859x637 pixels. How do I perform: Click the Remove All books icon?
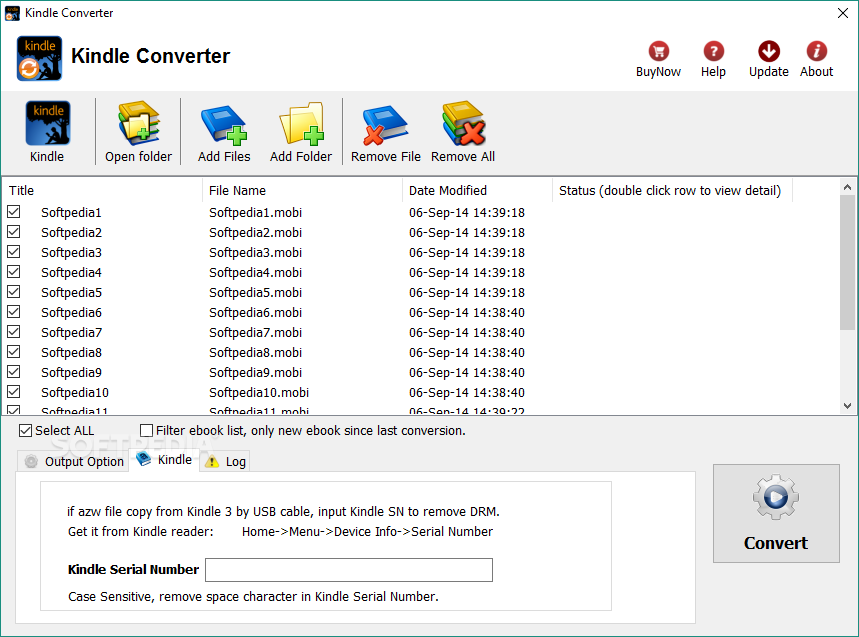pos(463,123)
